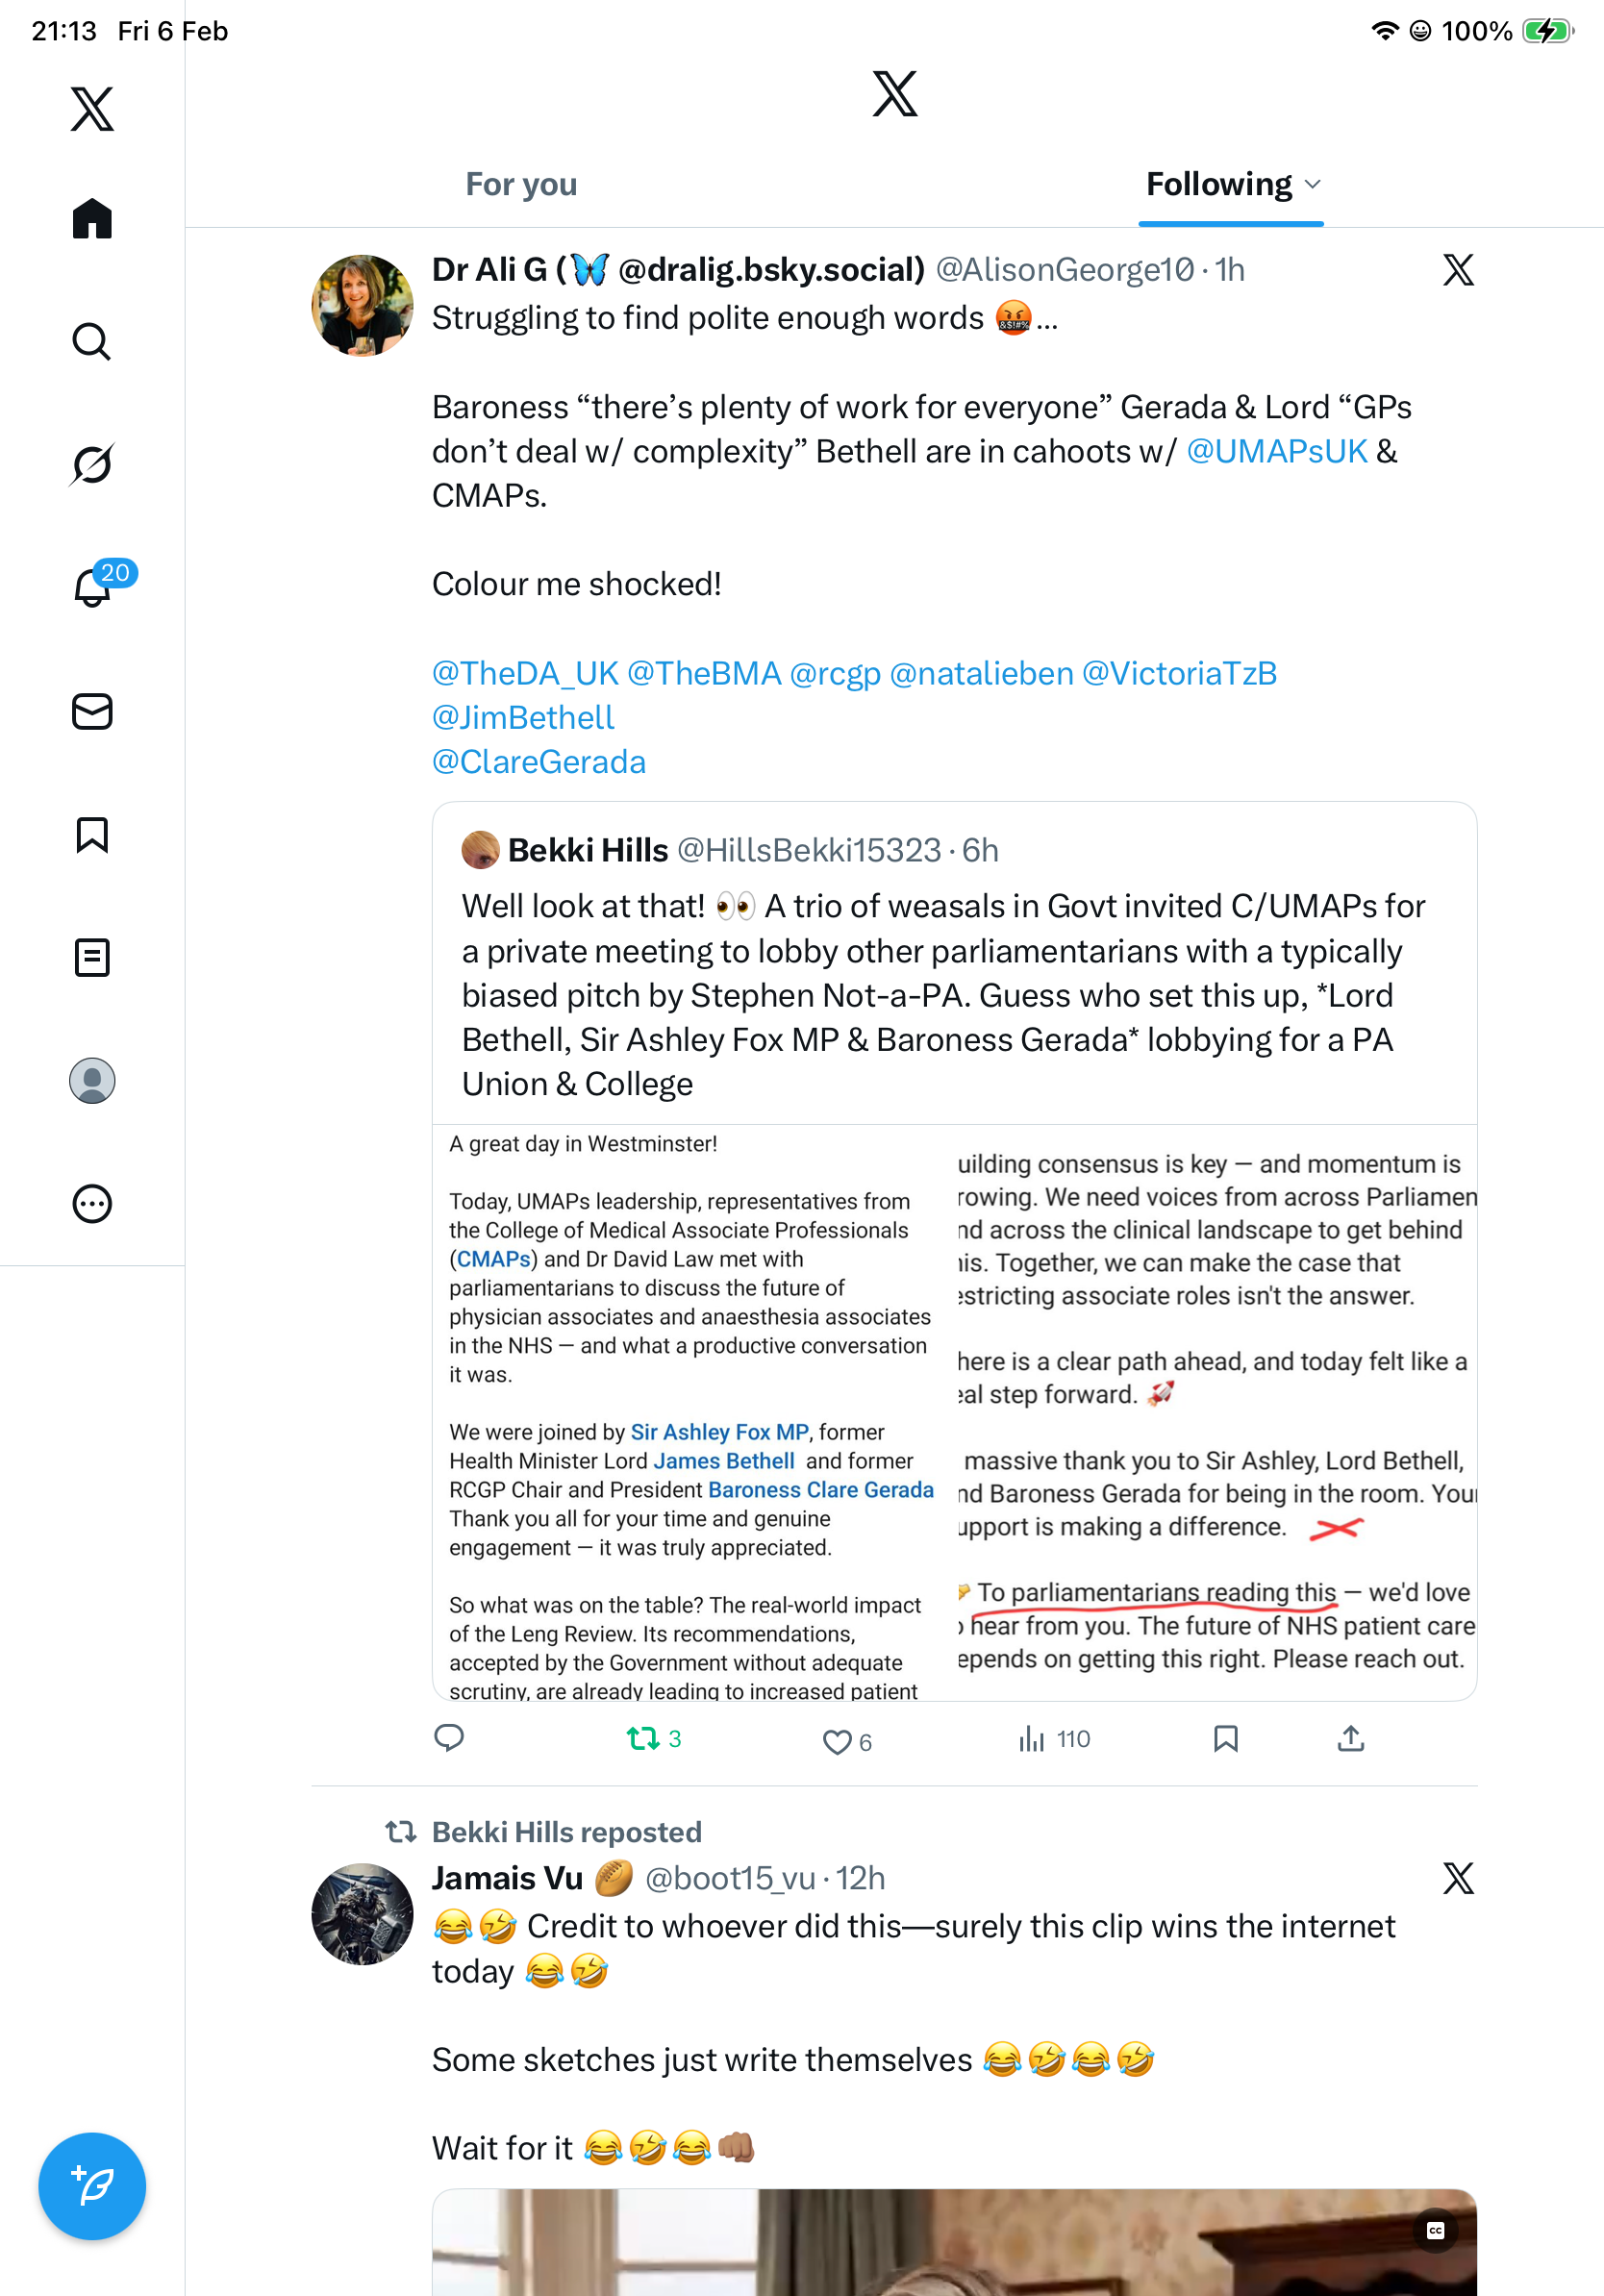Image resolution: width=1604 pixels, height=2296 pixels.
Task: Open Bookmarks from the sidebar
Action: pyautogui.click(x=92, y=835)
